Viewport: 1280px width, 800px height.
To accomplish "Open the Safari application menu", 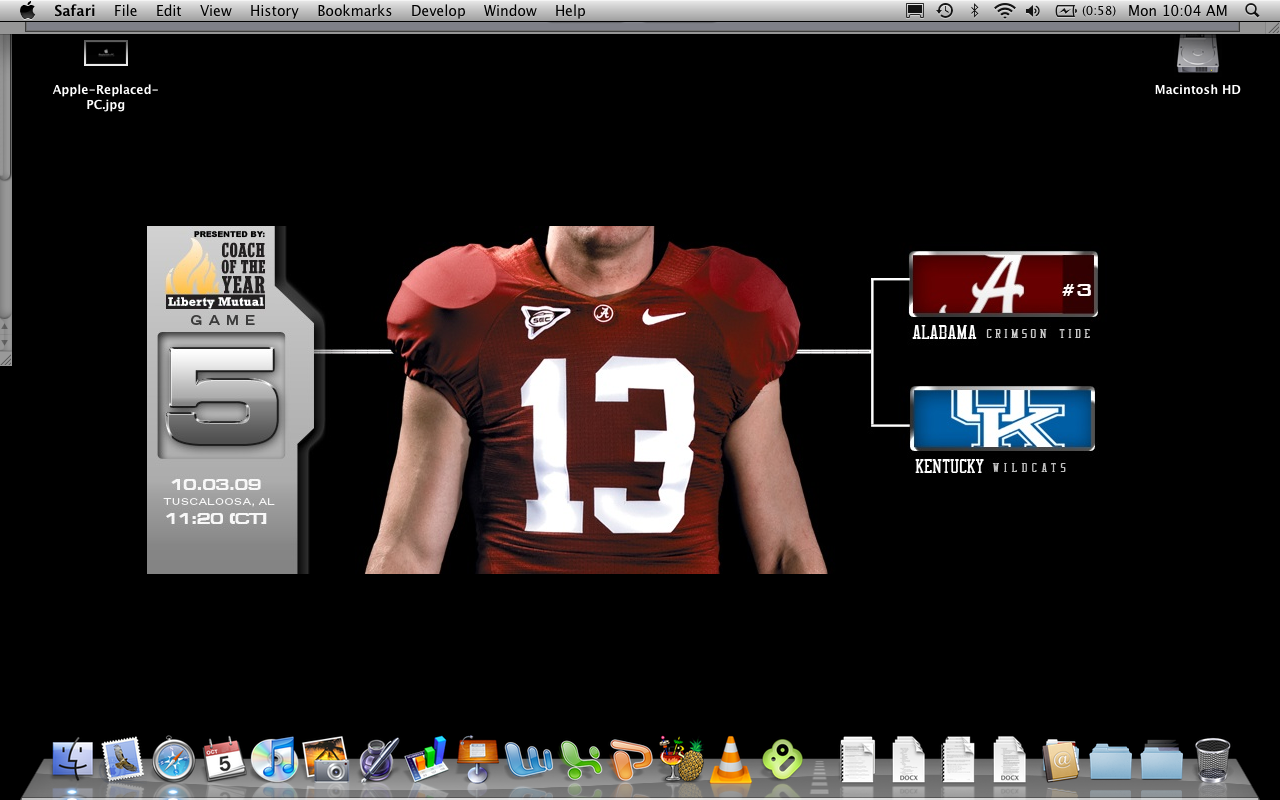I will point(75,11).
